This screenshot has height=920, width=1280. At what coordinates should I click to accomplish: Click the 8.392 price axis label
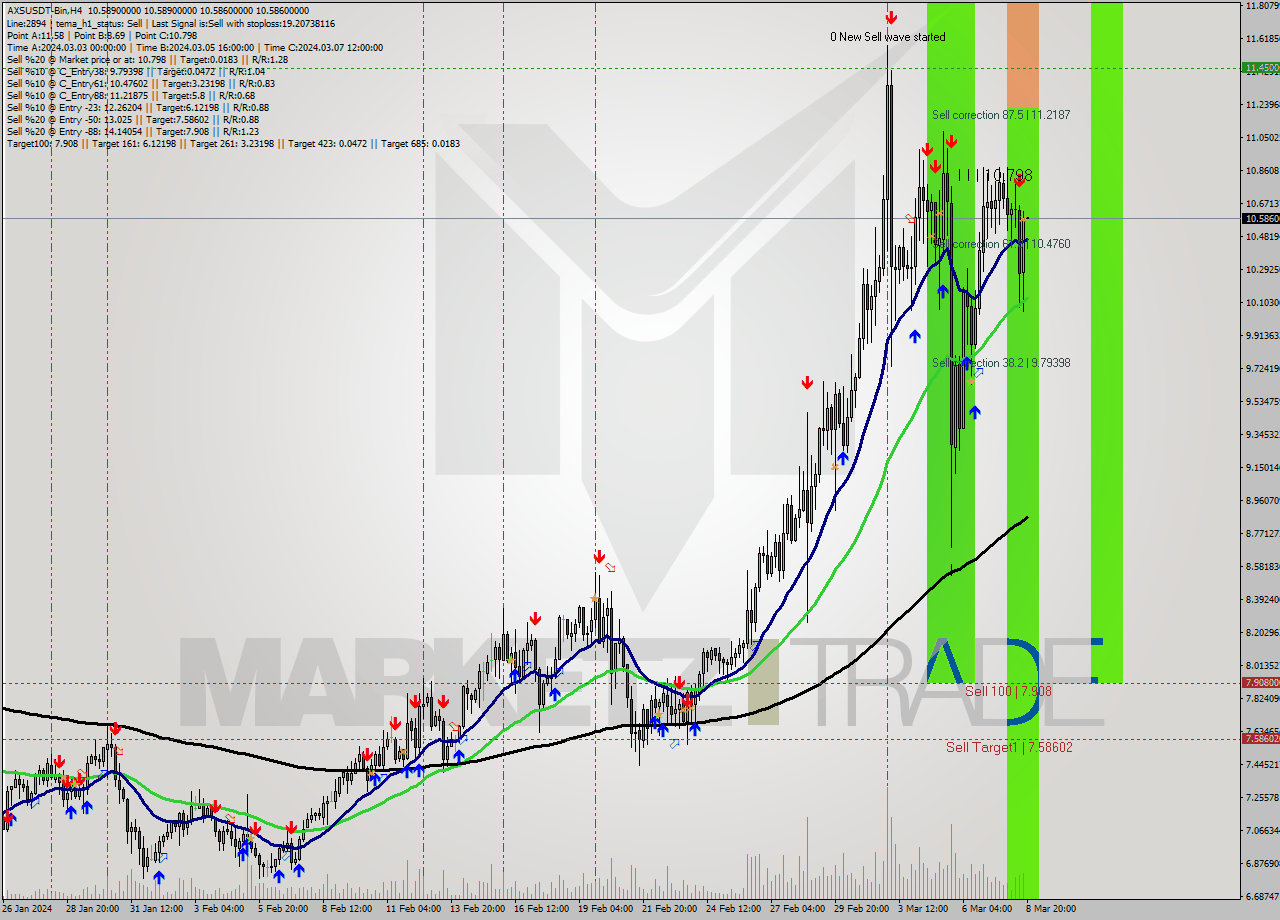pyautogui.click(x=1262, y=599)
